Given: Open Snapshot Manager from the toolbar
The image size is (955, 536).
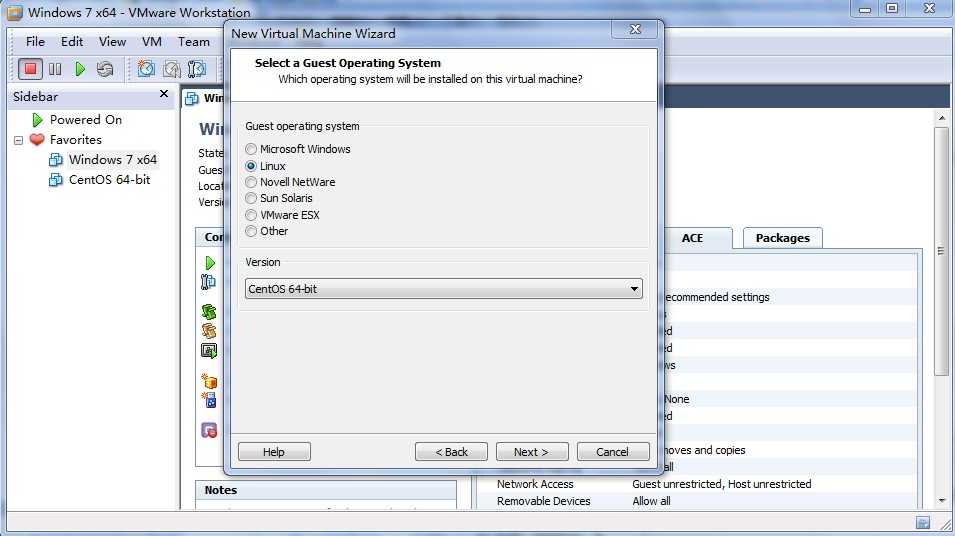Looking at the screenshot, I should point(197,69).
